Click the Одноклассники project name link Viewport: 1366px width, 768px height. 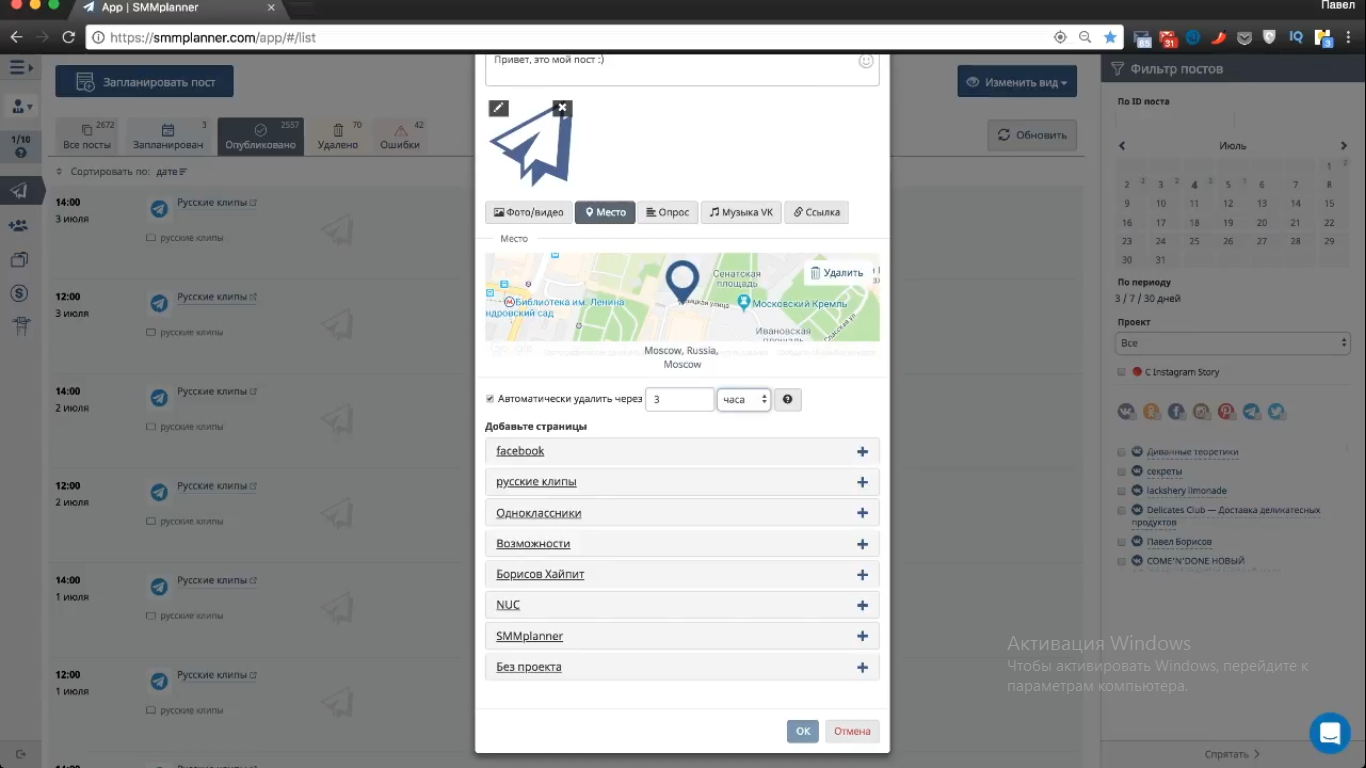pos(539,513)
